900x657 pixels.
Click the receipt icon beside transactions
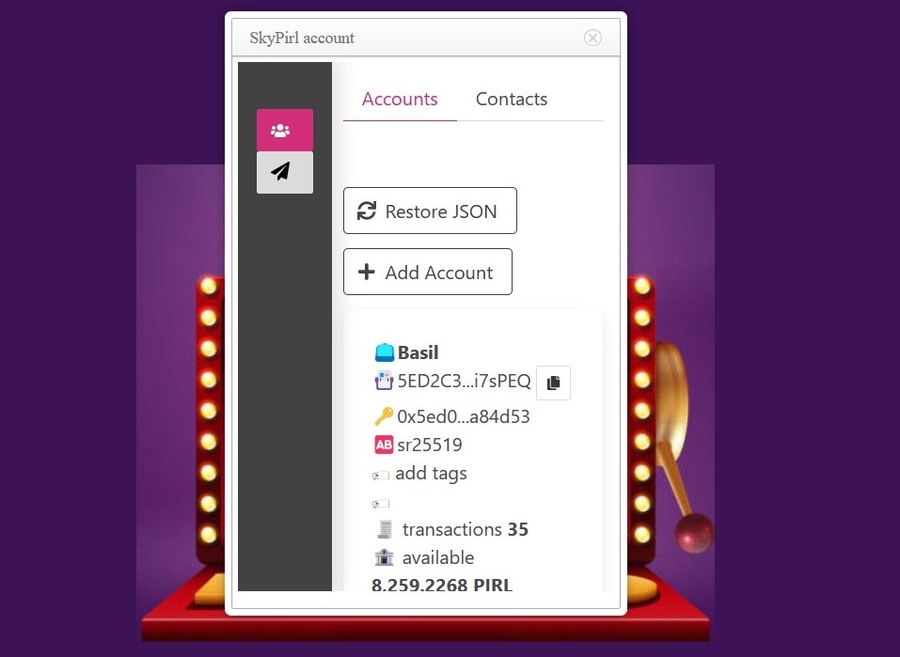384,530
